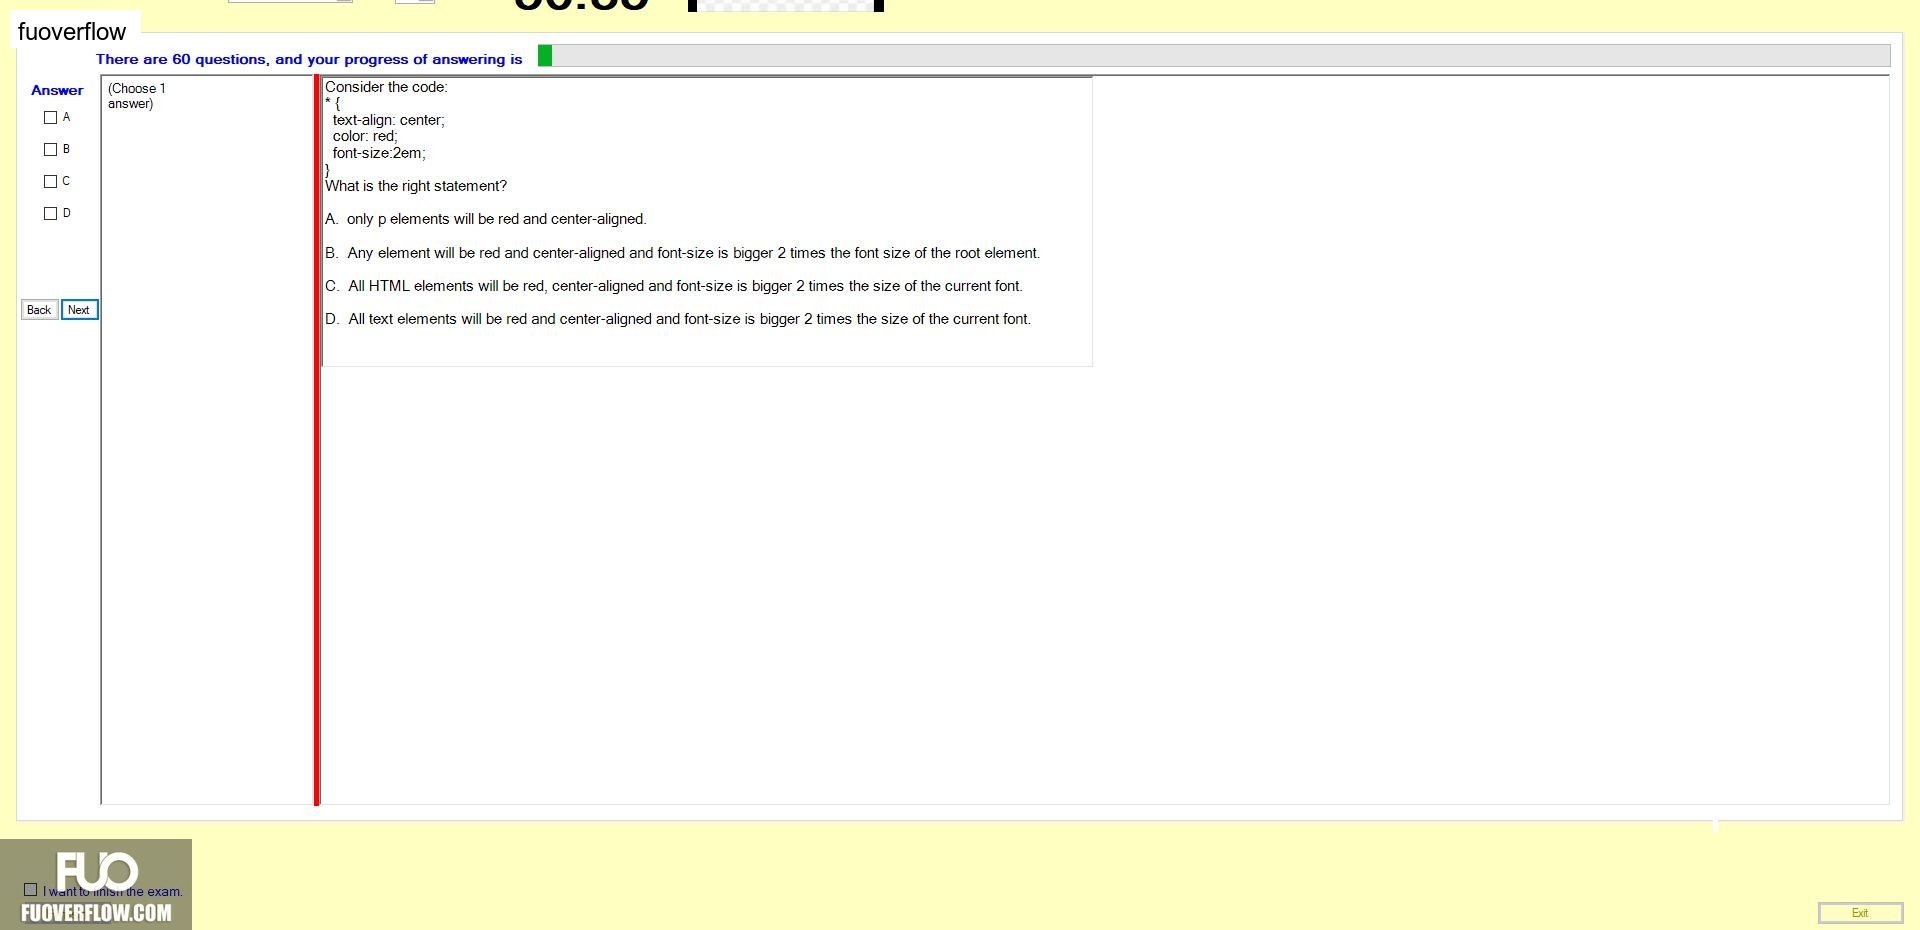Click 'What is the right statement?' text
The width and height of the screenshot is (1920, 930).
pyautogui.click(x=416, y=186)
